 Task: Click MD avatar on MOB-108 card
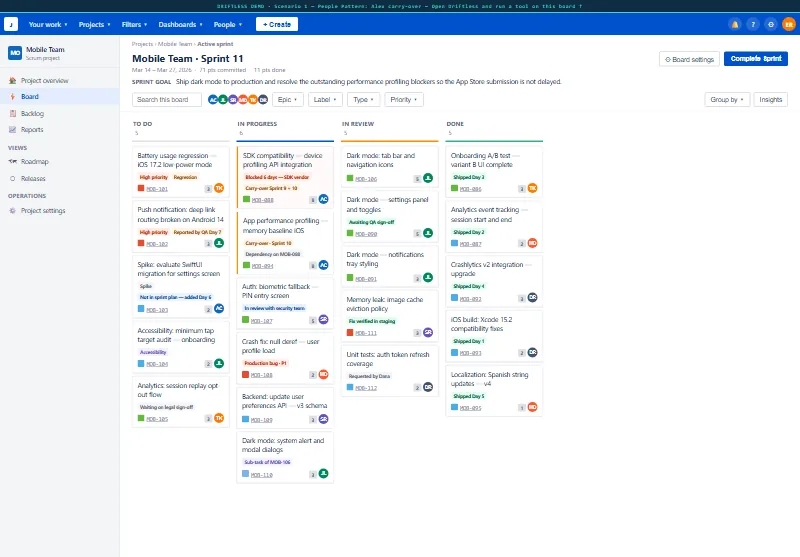point(323,374)
